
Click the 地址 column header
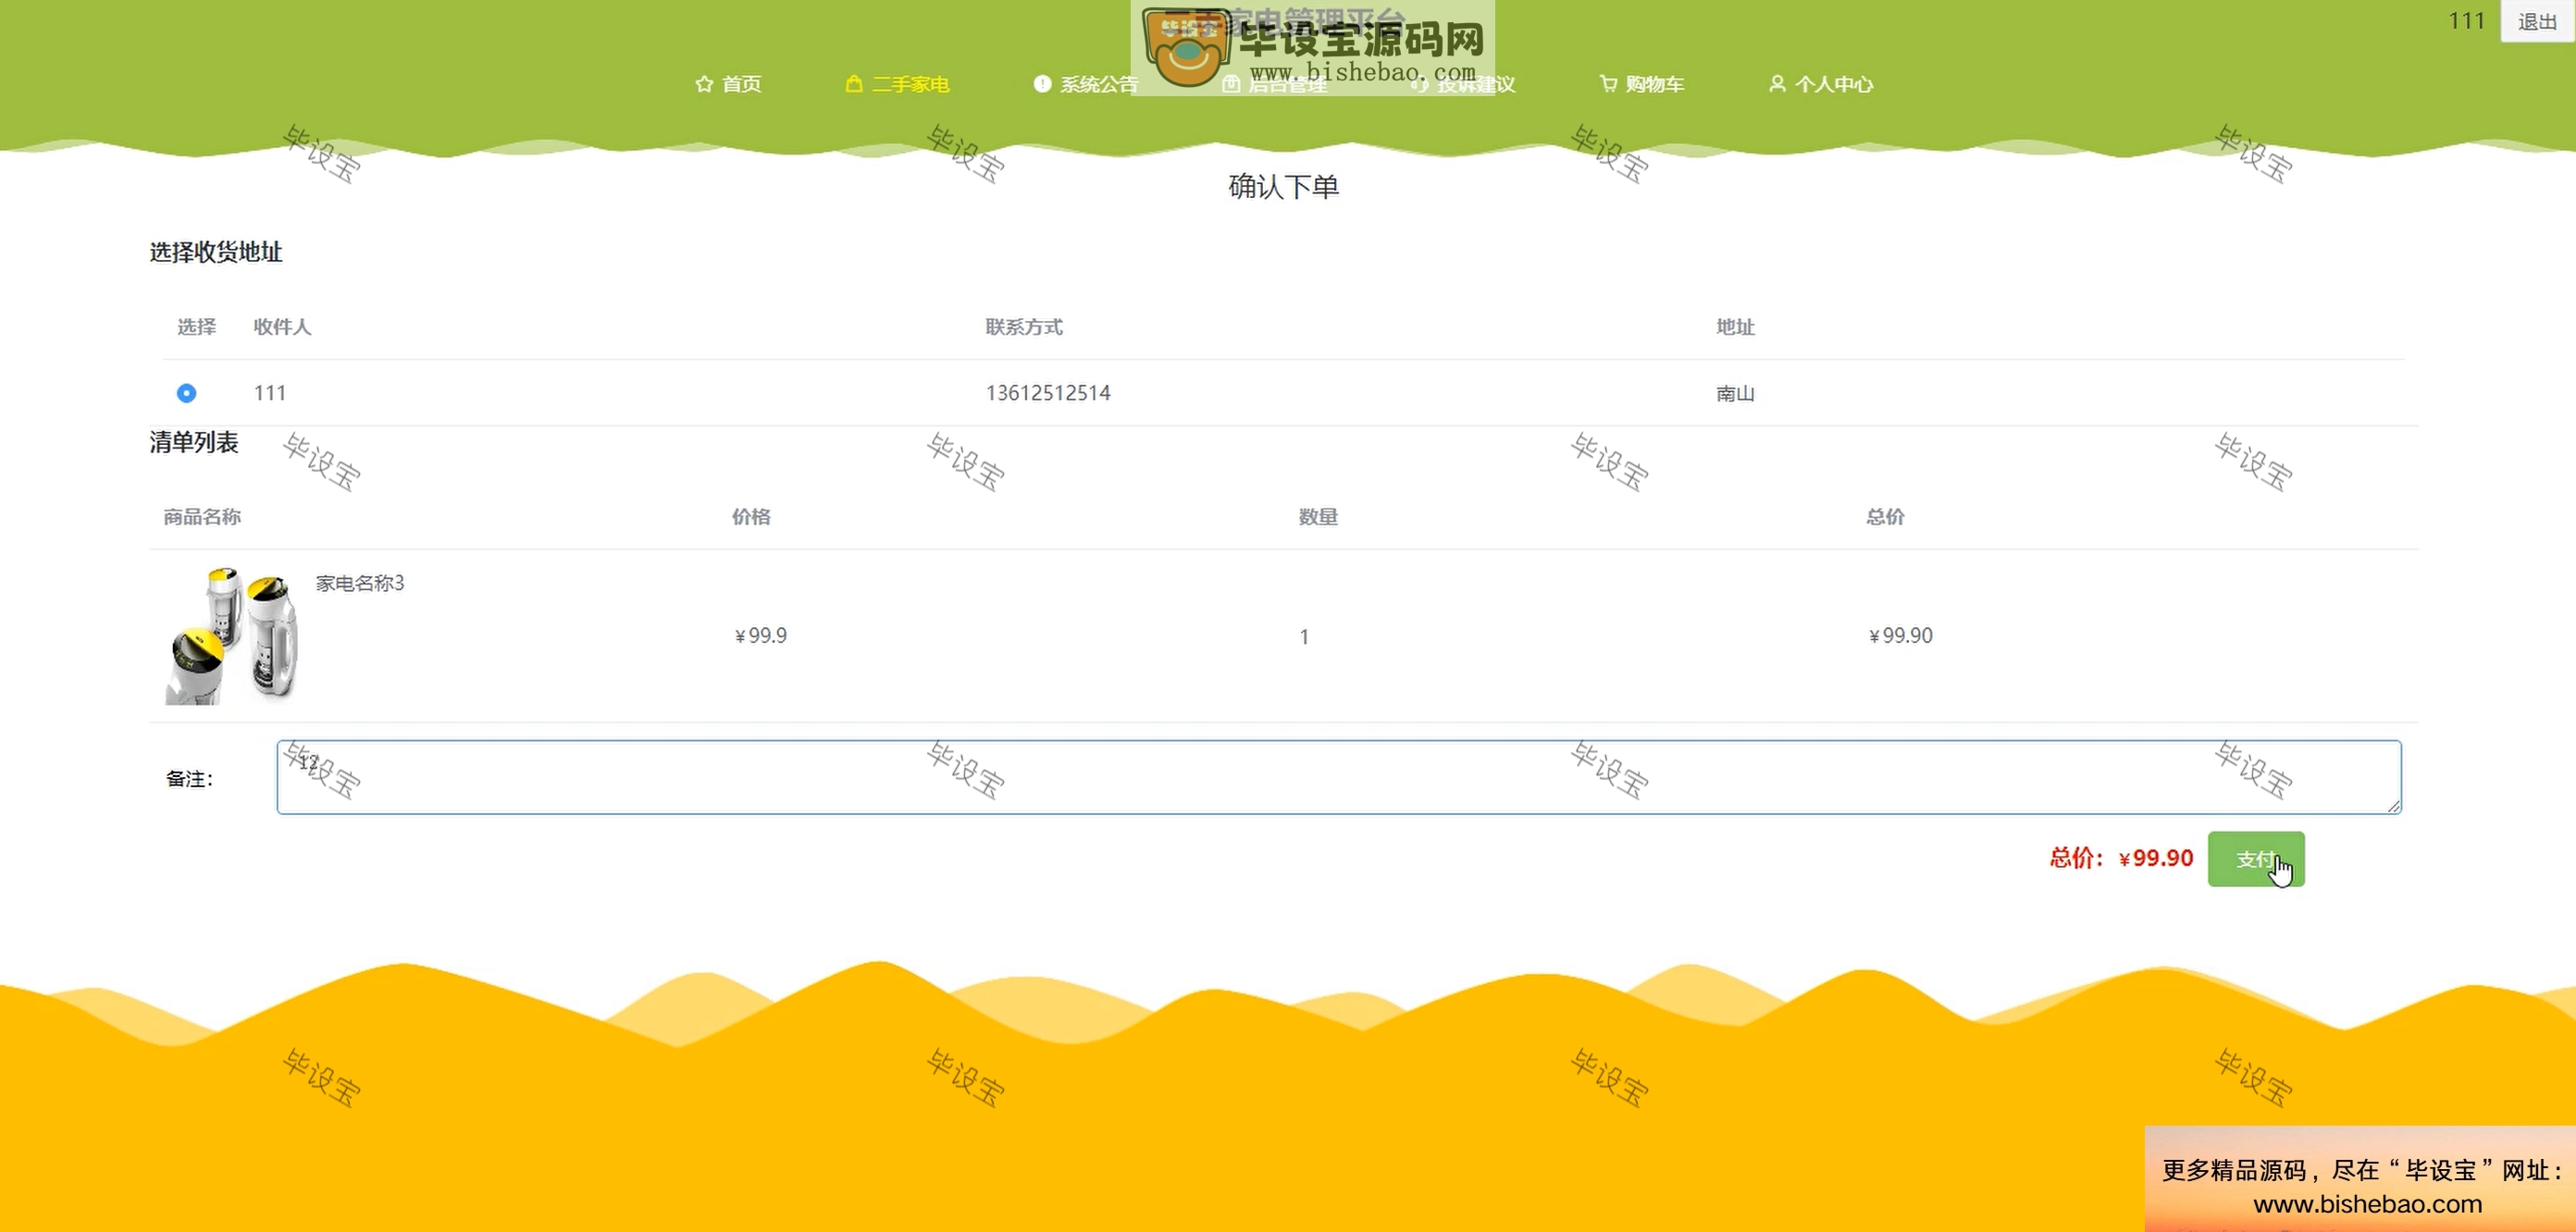click(x=1735, y=327)
